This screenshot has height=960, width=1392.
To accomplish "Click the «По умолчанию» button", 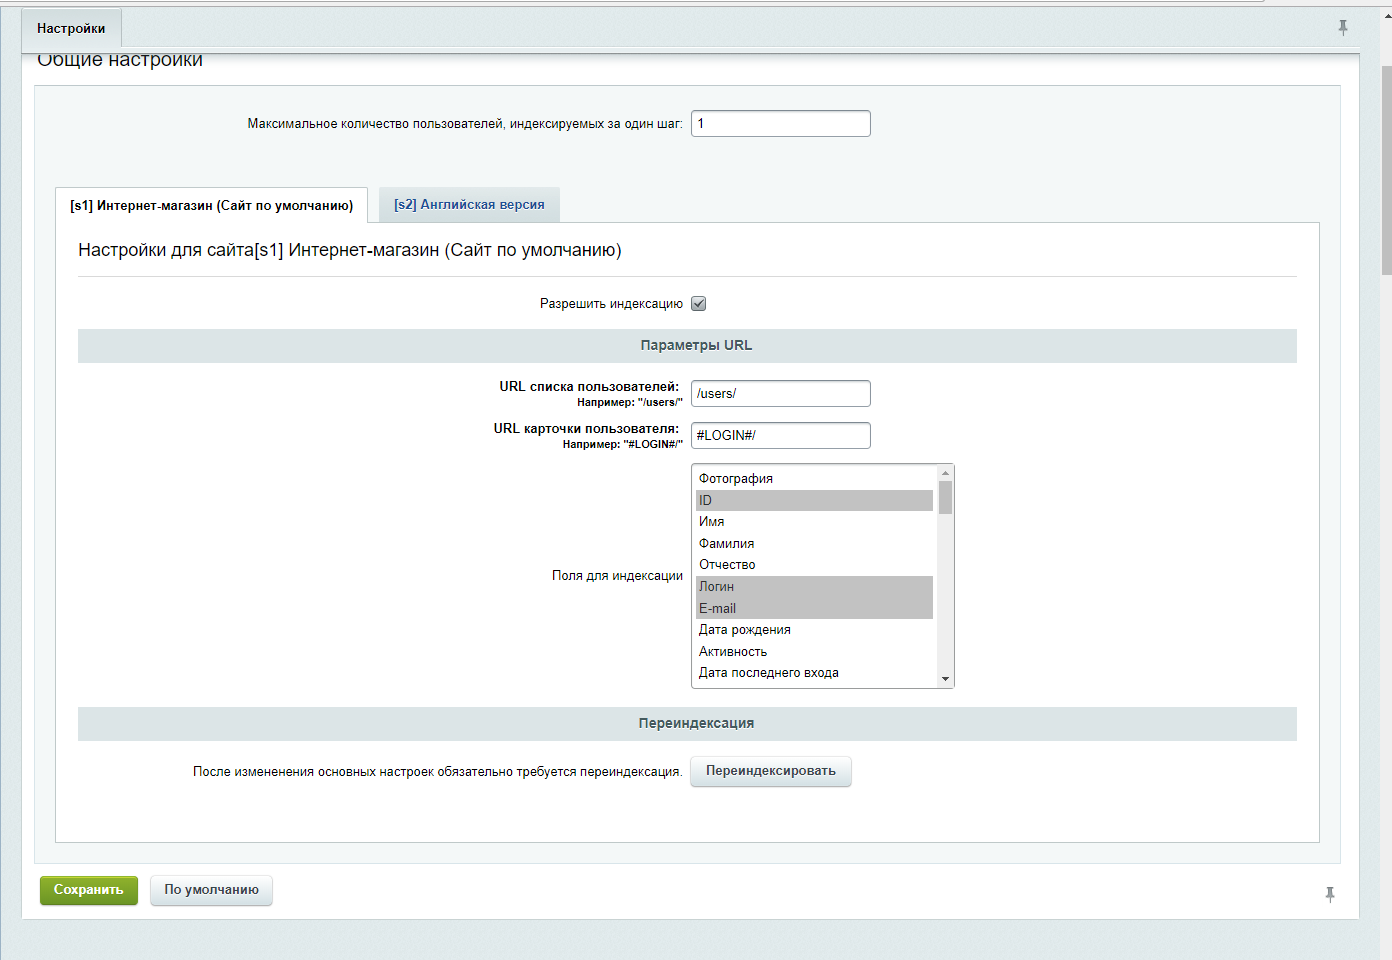I will [211, 890].
